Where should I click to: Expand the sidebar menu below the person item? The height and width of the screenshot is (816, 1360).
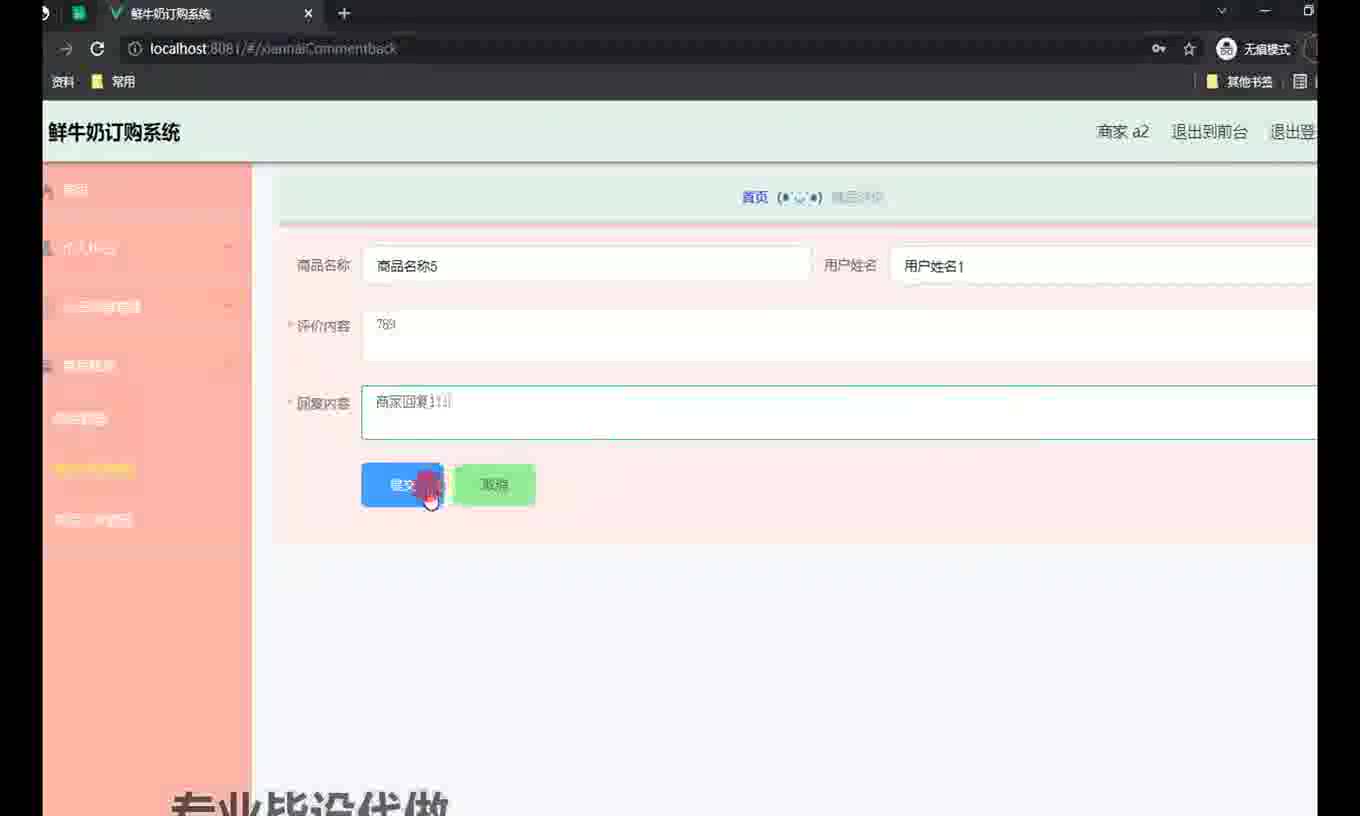coord(147,307)
